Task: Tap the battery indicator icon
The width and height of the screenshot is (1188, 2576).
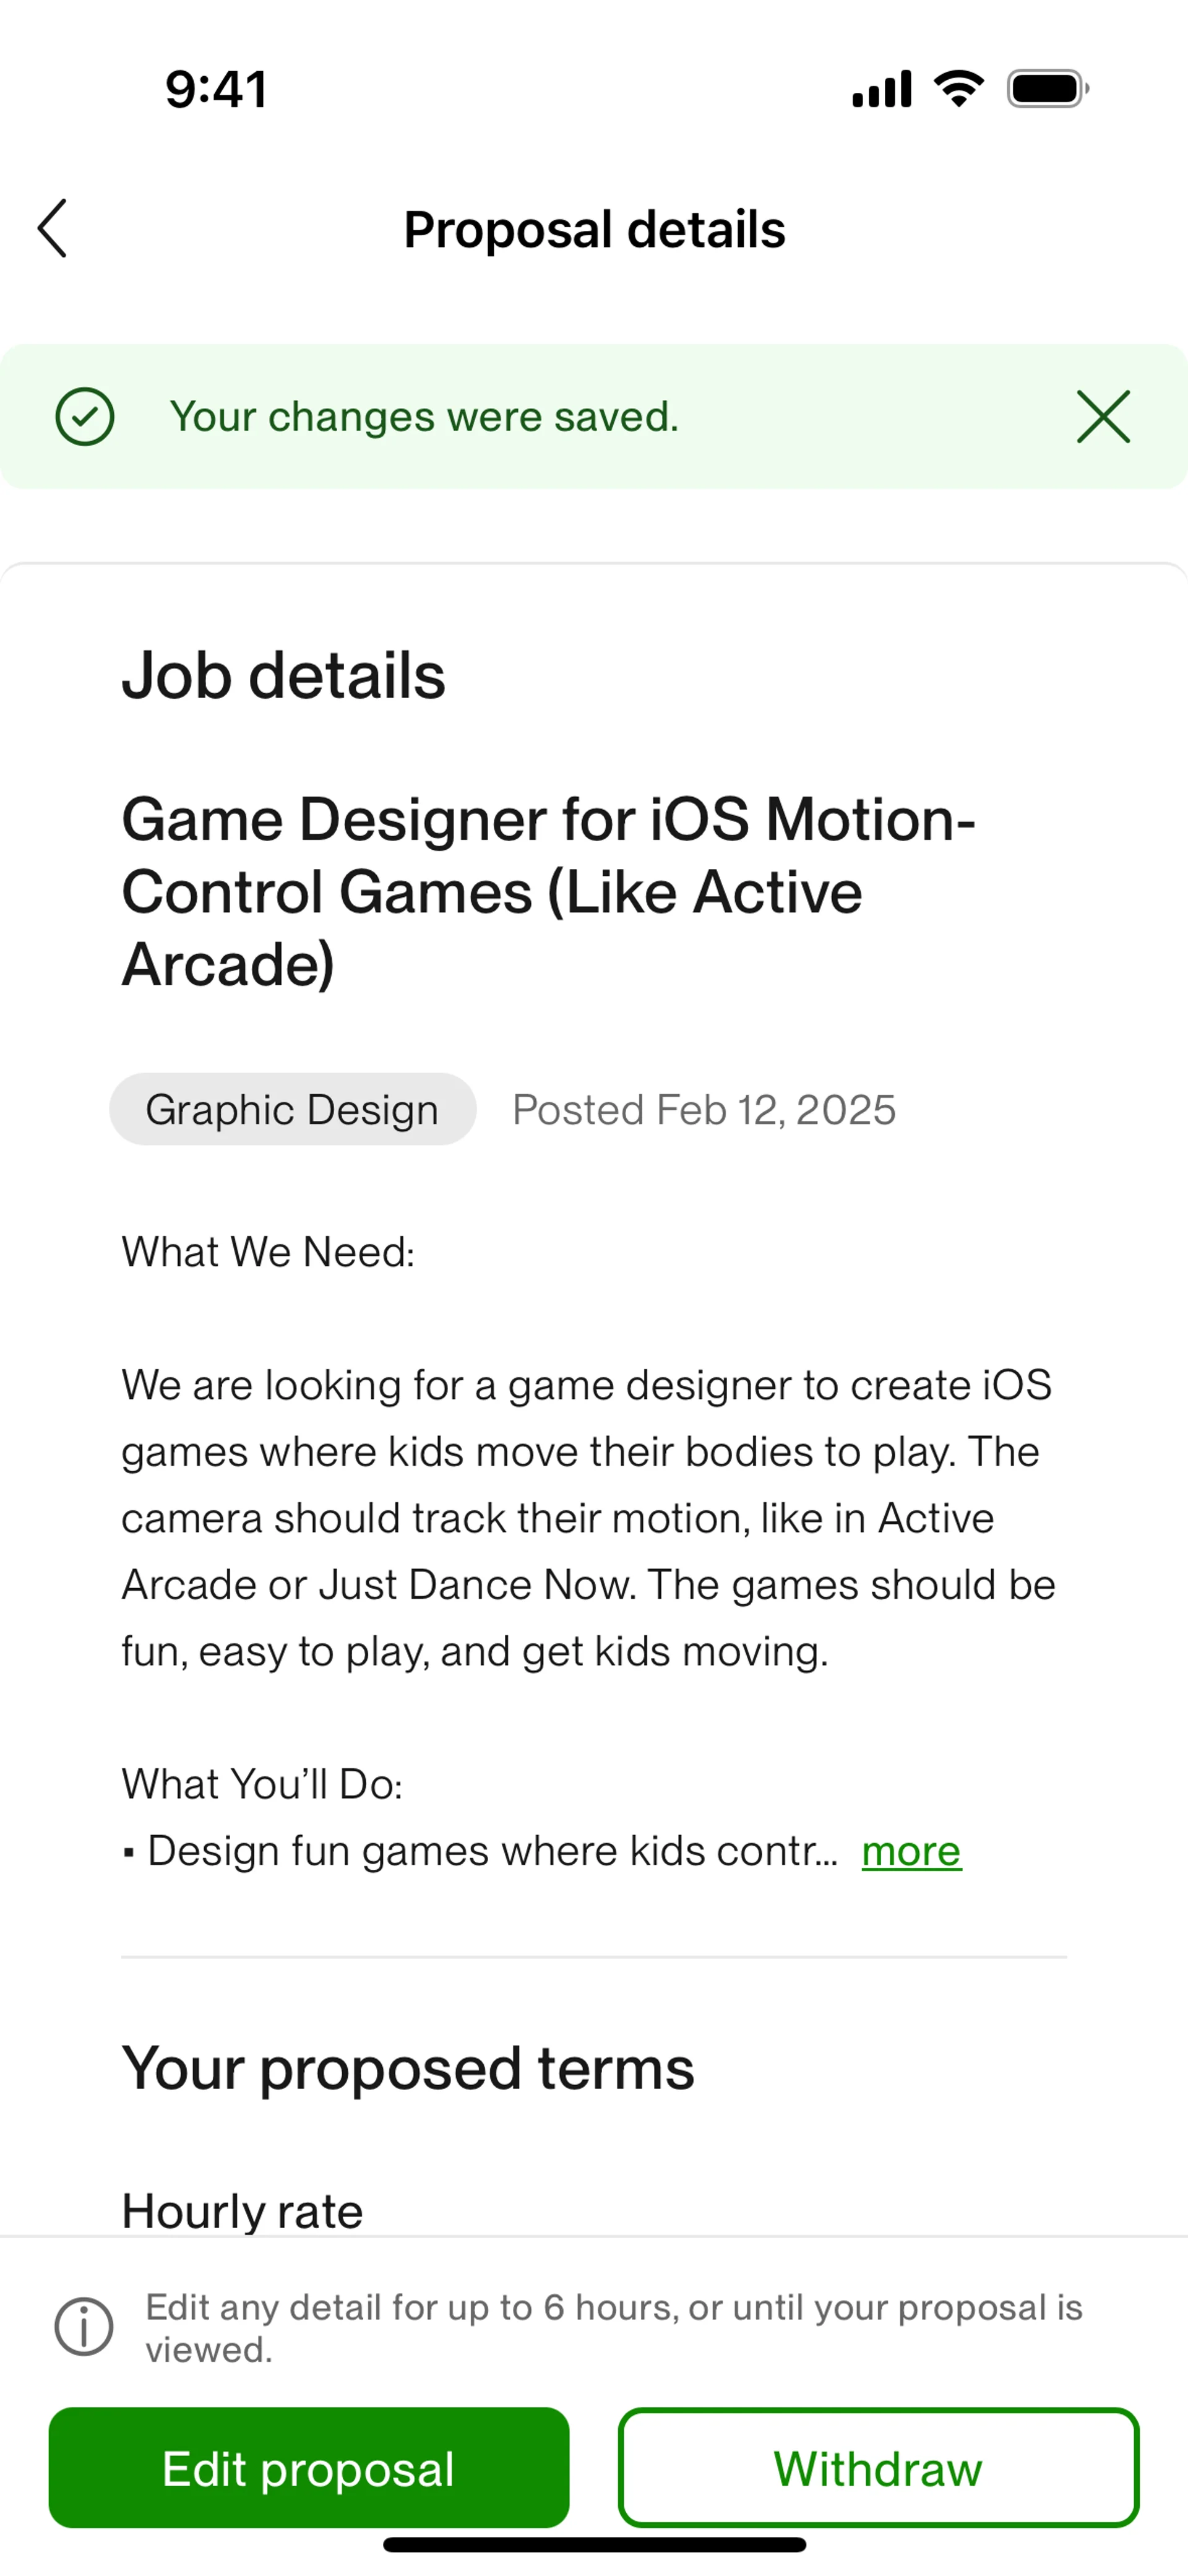Action: point(1047,89)
